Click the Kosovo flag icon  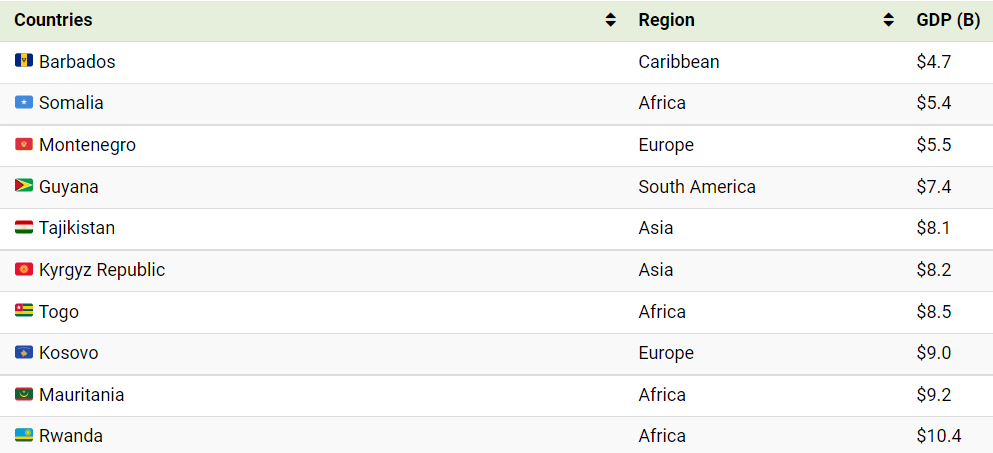(x=23, y=352)
